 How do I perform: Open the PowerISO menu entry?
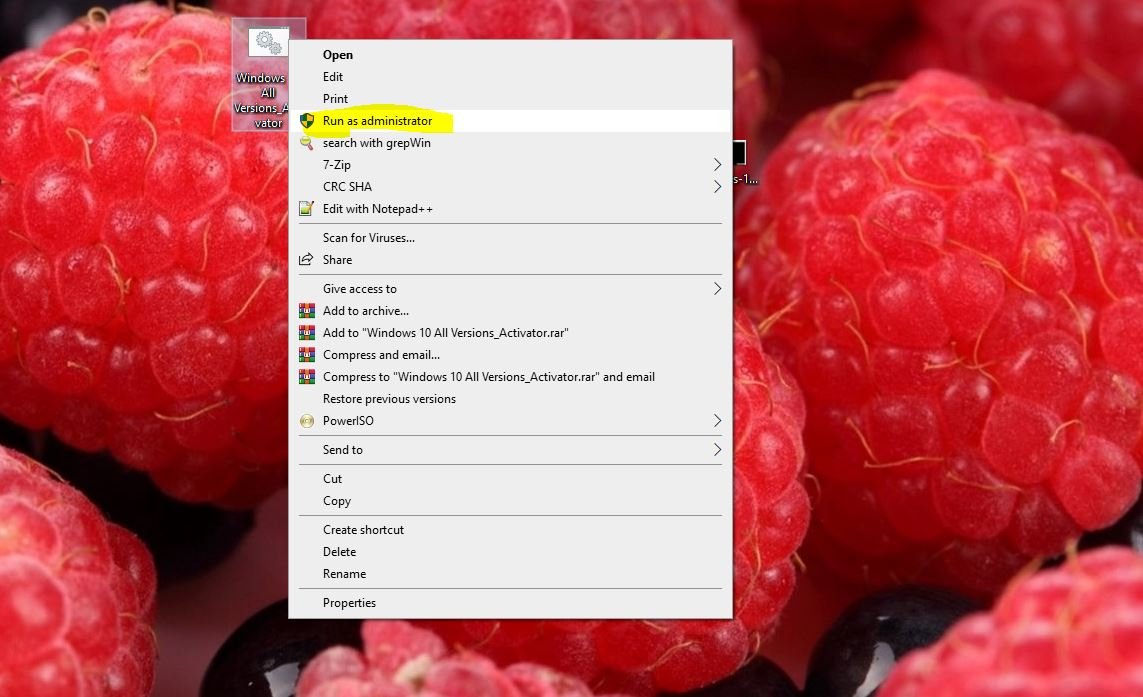coord(510,421)
